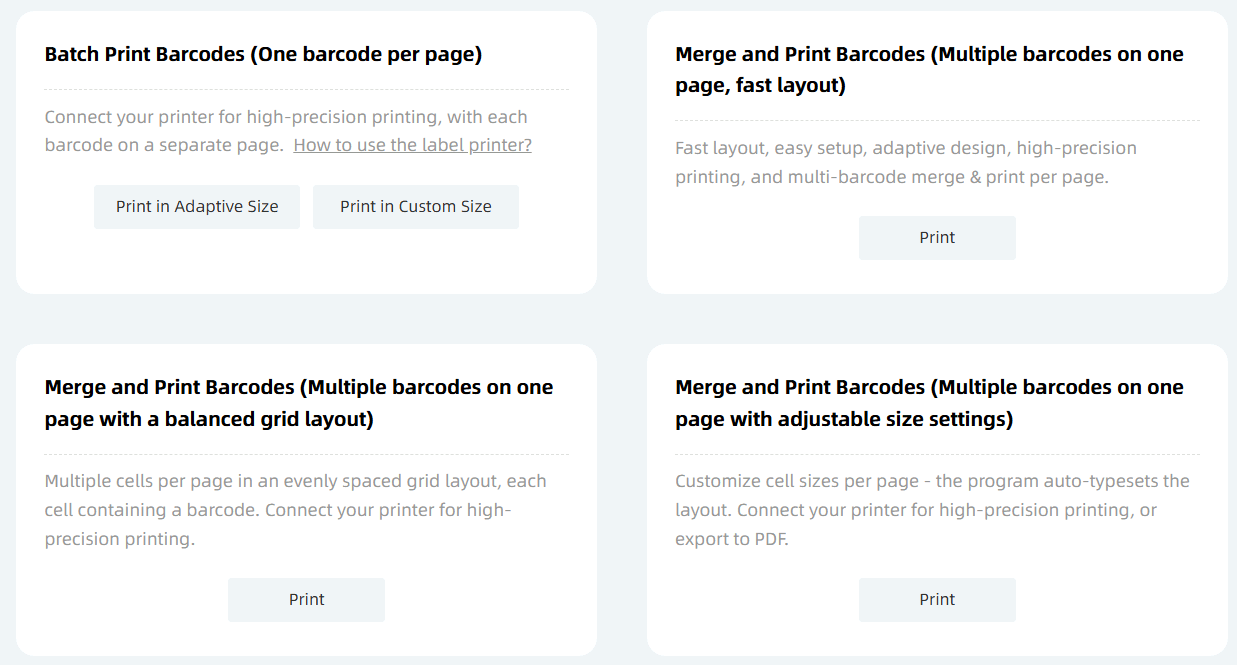Click the dashed divider in the balanced grid card
Screen dimensions: 1237x665
(x=306, y=455)
